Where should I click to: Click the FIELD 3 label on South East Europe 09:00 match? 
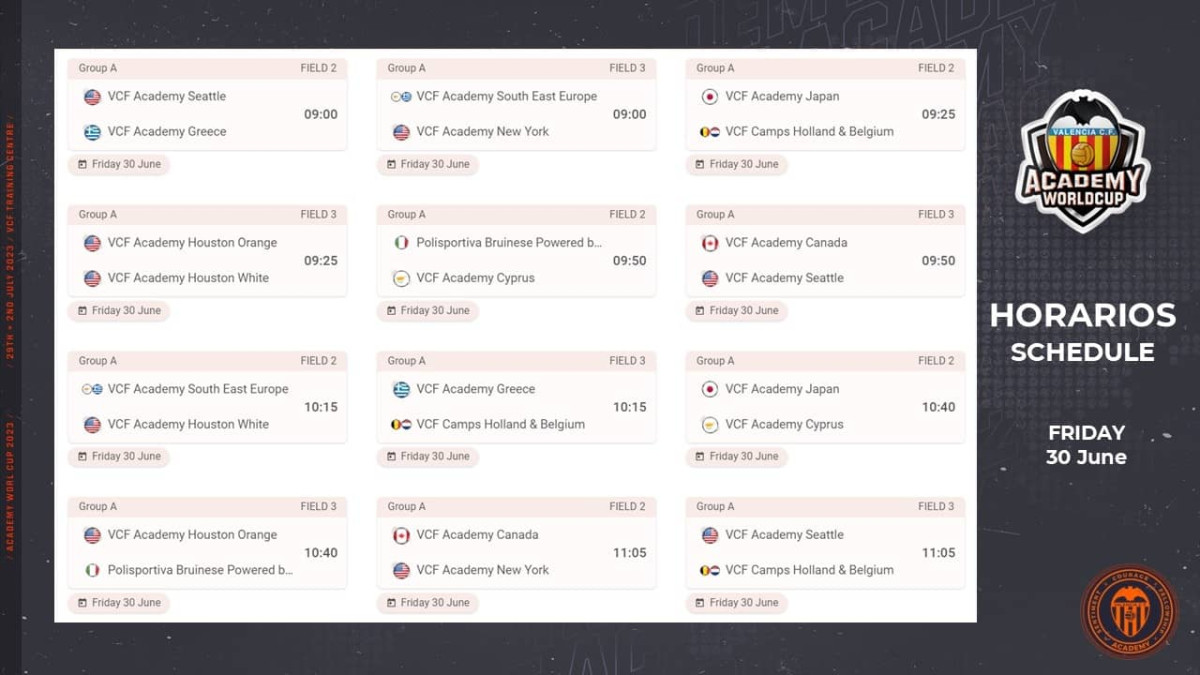coord(627,69)
